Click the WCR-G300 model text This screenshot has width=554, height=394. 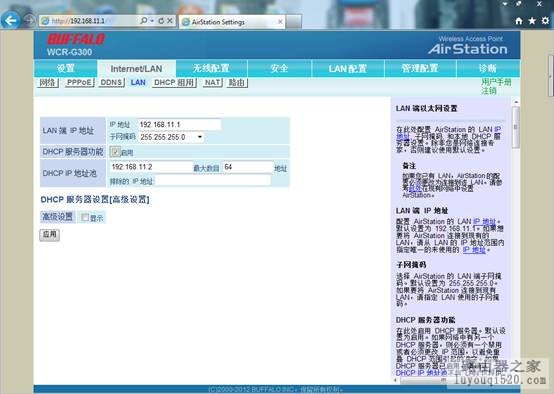coord(69,52)
